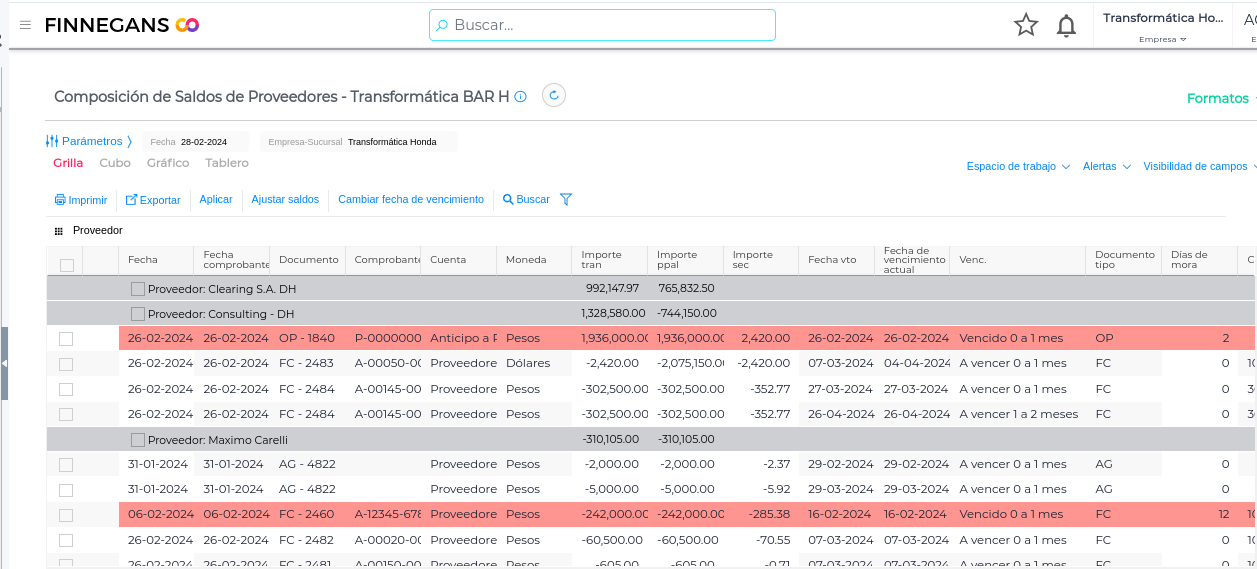Click the info icon beside report title
Image resolution: width=1257 pixels, height=569 pixels.
(x=520, y=97)
